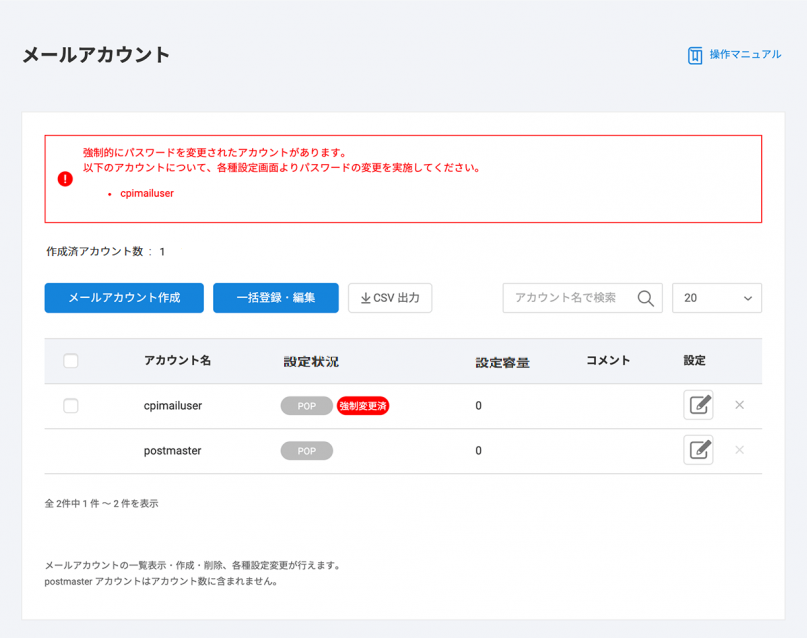The width and height of the screenshot is (807, 638).
Task: Check the cpimailuser row checkbox
Action: click(x=71, y=406)
